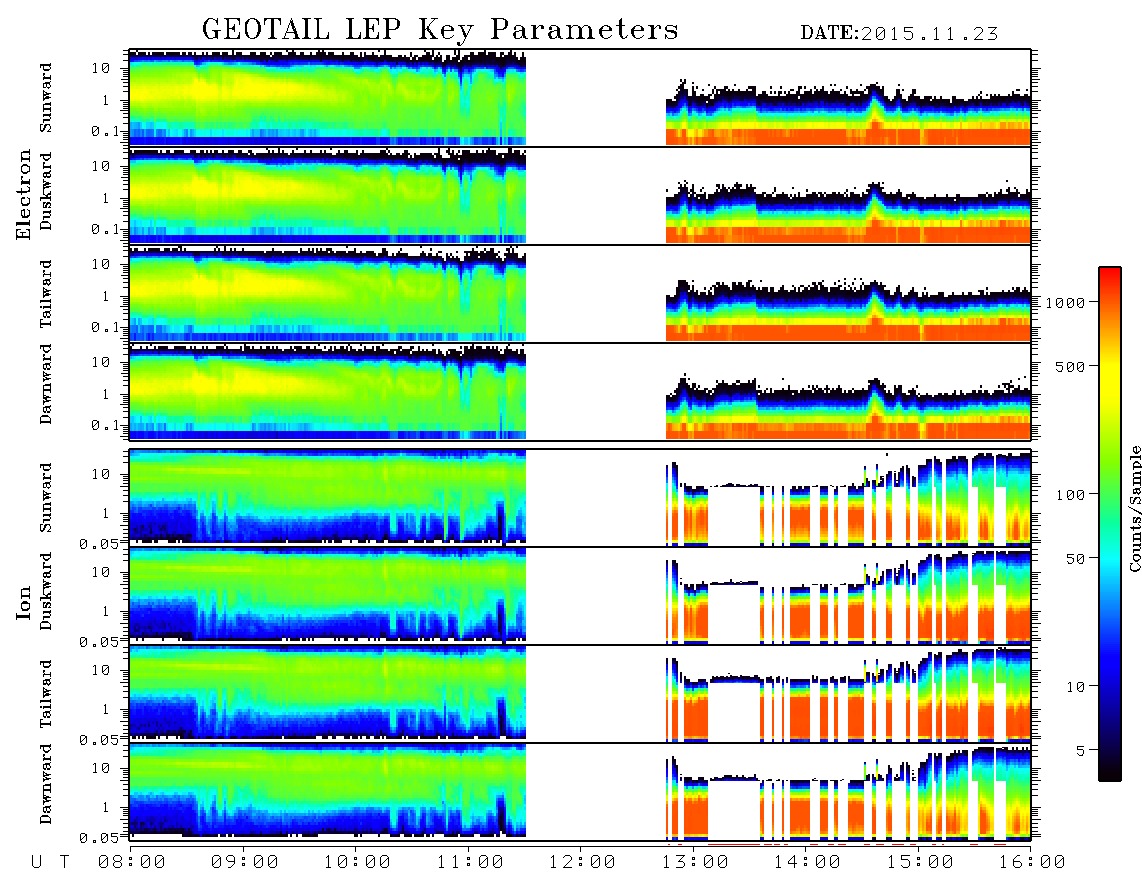Select the Counts/Sample colorbar caption
The image size is (1142, 880).
click(x=1134, y=509)
